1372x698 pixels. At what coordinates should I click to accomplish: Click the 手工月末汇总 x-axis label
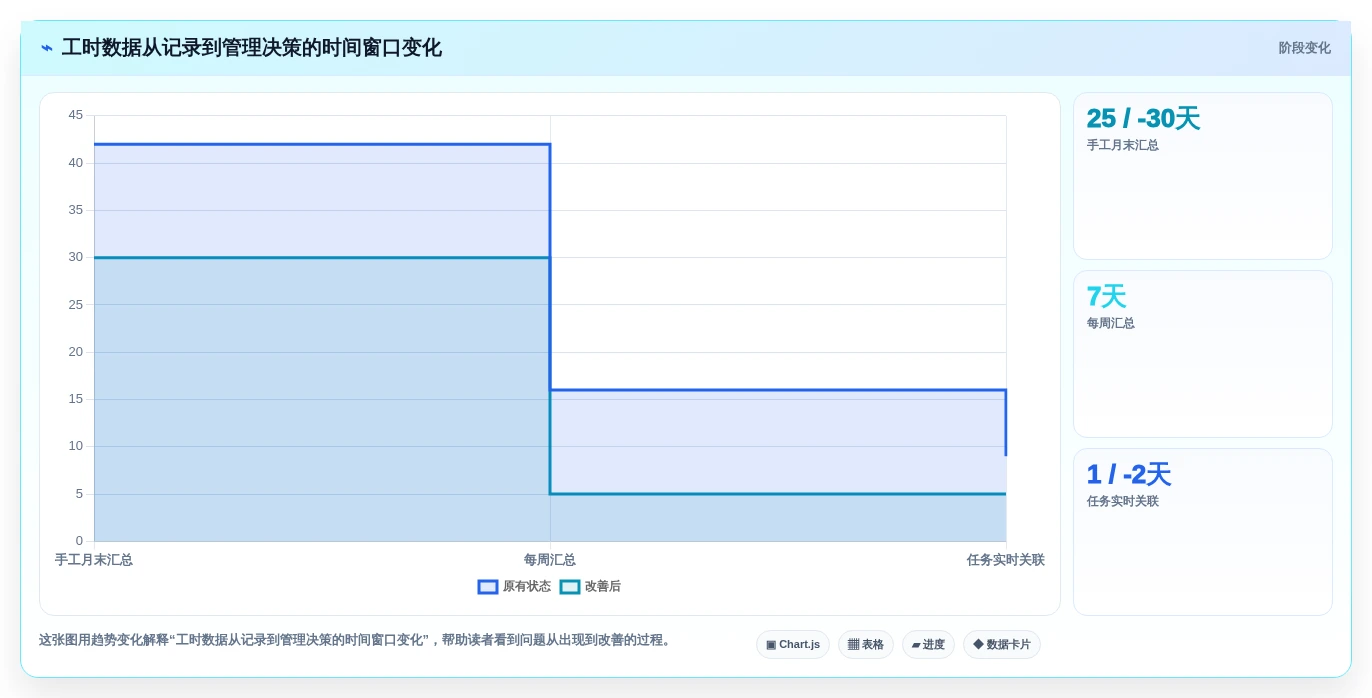tap(94, 560)
